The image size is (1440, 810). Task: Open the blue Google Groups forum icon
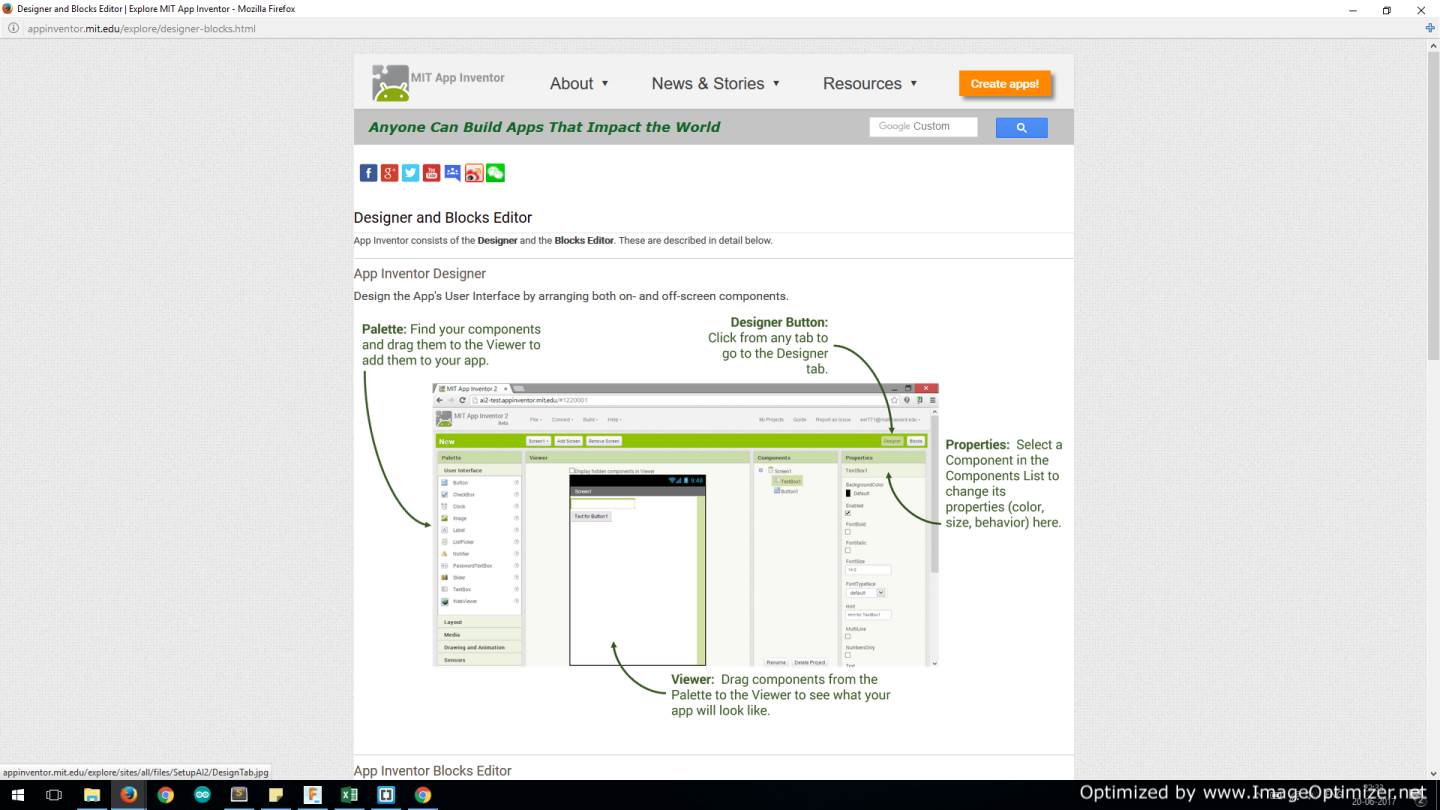tap(453, 173)
